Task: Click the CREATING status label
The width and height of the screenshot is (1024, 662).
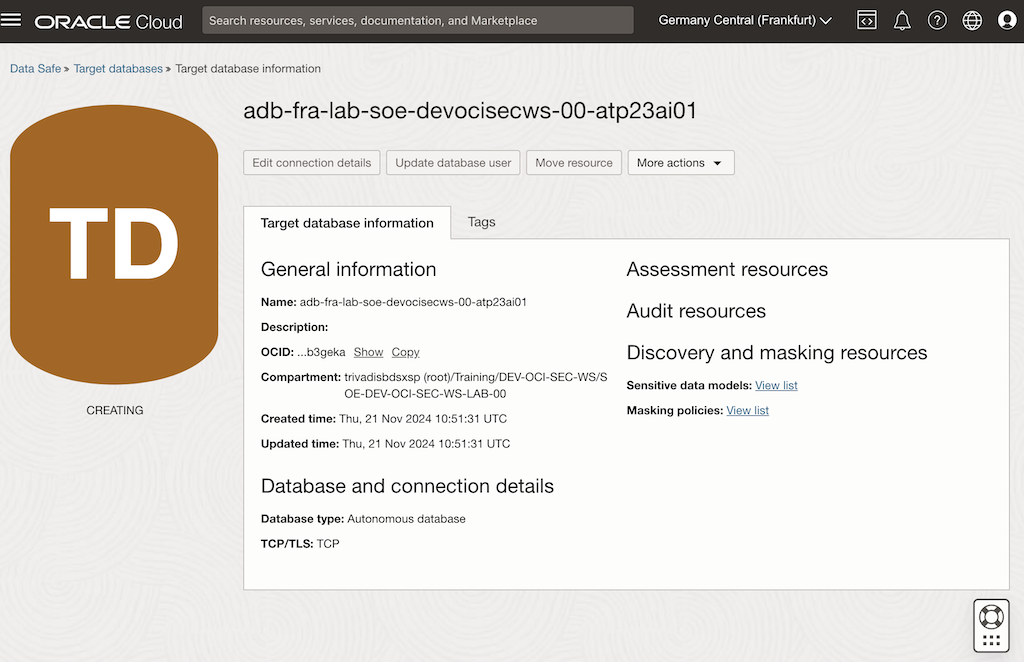Action: 115,410
